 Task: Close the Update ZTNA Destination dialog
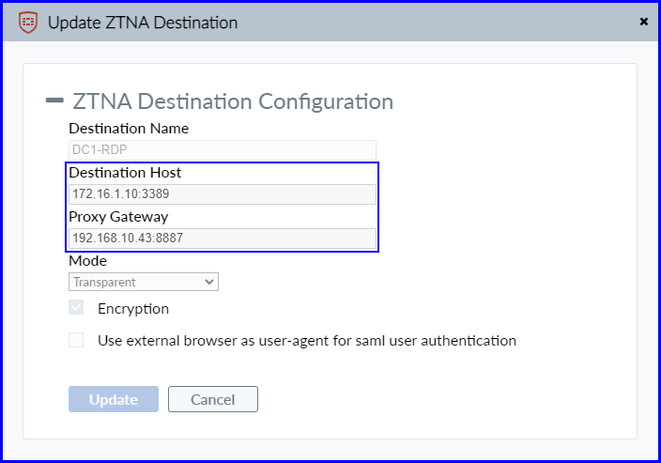tap(643, 20)
